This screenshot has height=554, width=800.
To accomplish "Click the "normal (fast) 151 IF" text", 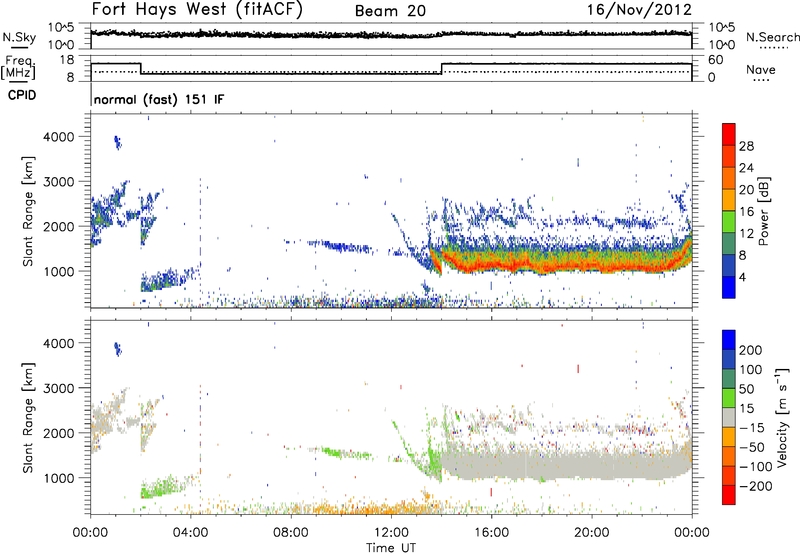I will pyautogui.click(x=159, y=99).
